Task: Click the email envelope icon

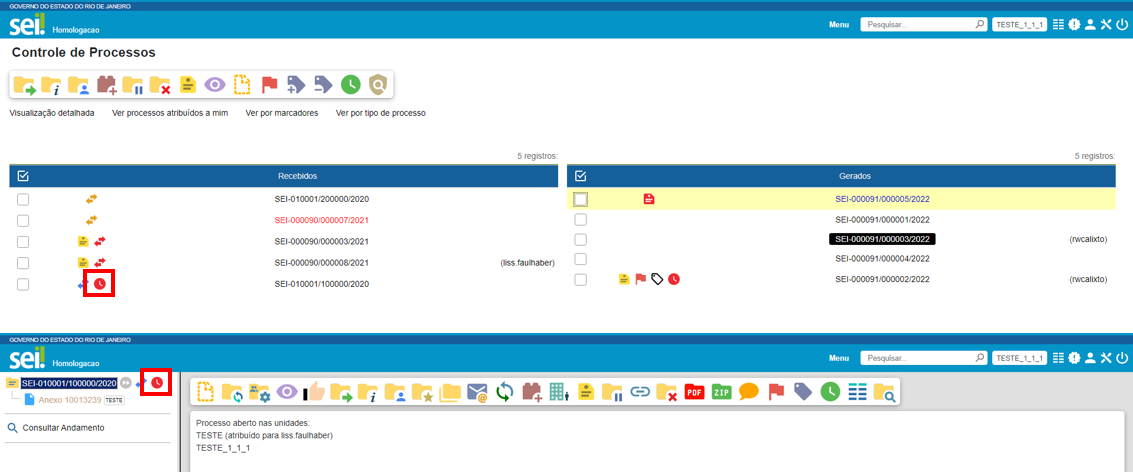Action: pos(477,392)
